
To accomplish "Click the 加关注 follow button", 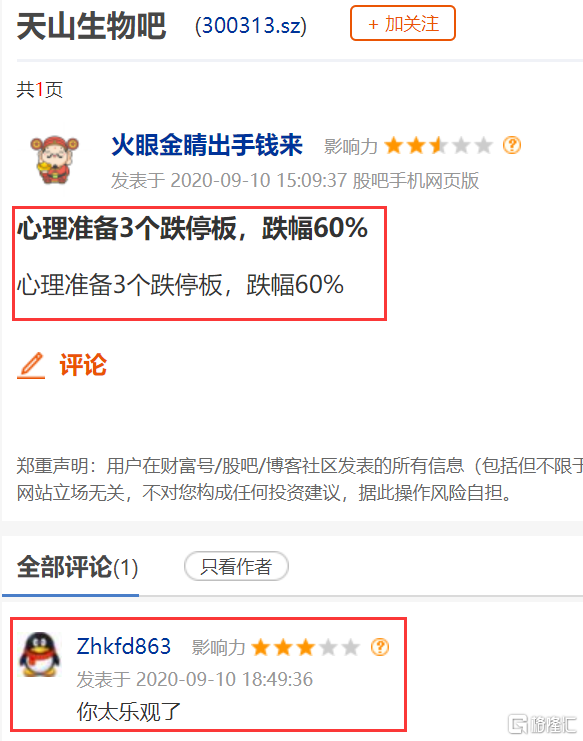I will click(x=403, y=23).
